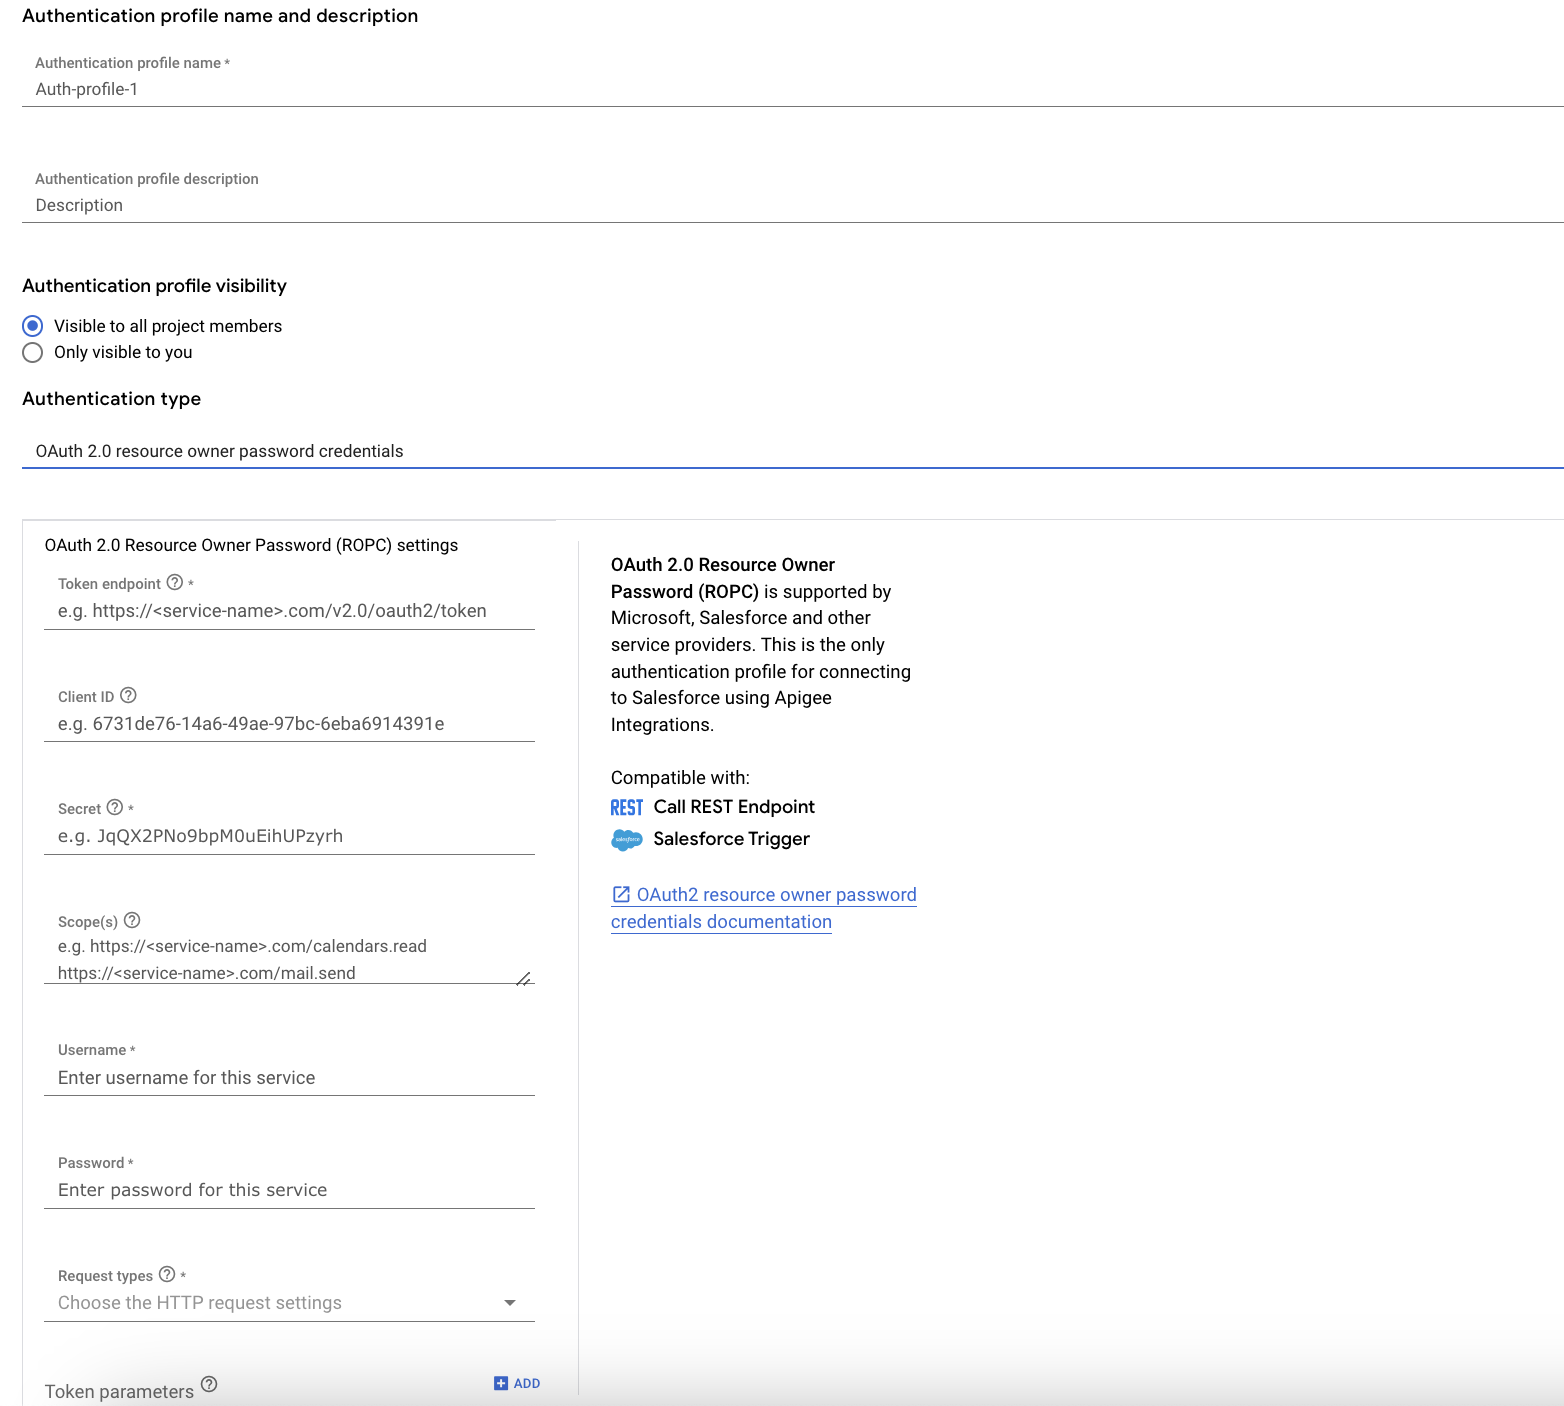
Task: Select Only visible to you
Action: click(33, 352)
